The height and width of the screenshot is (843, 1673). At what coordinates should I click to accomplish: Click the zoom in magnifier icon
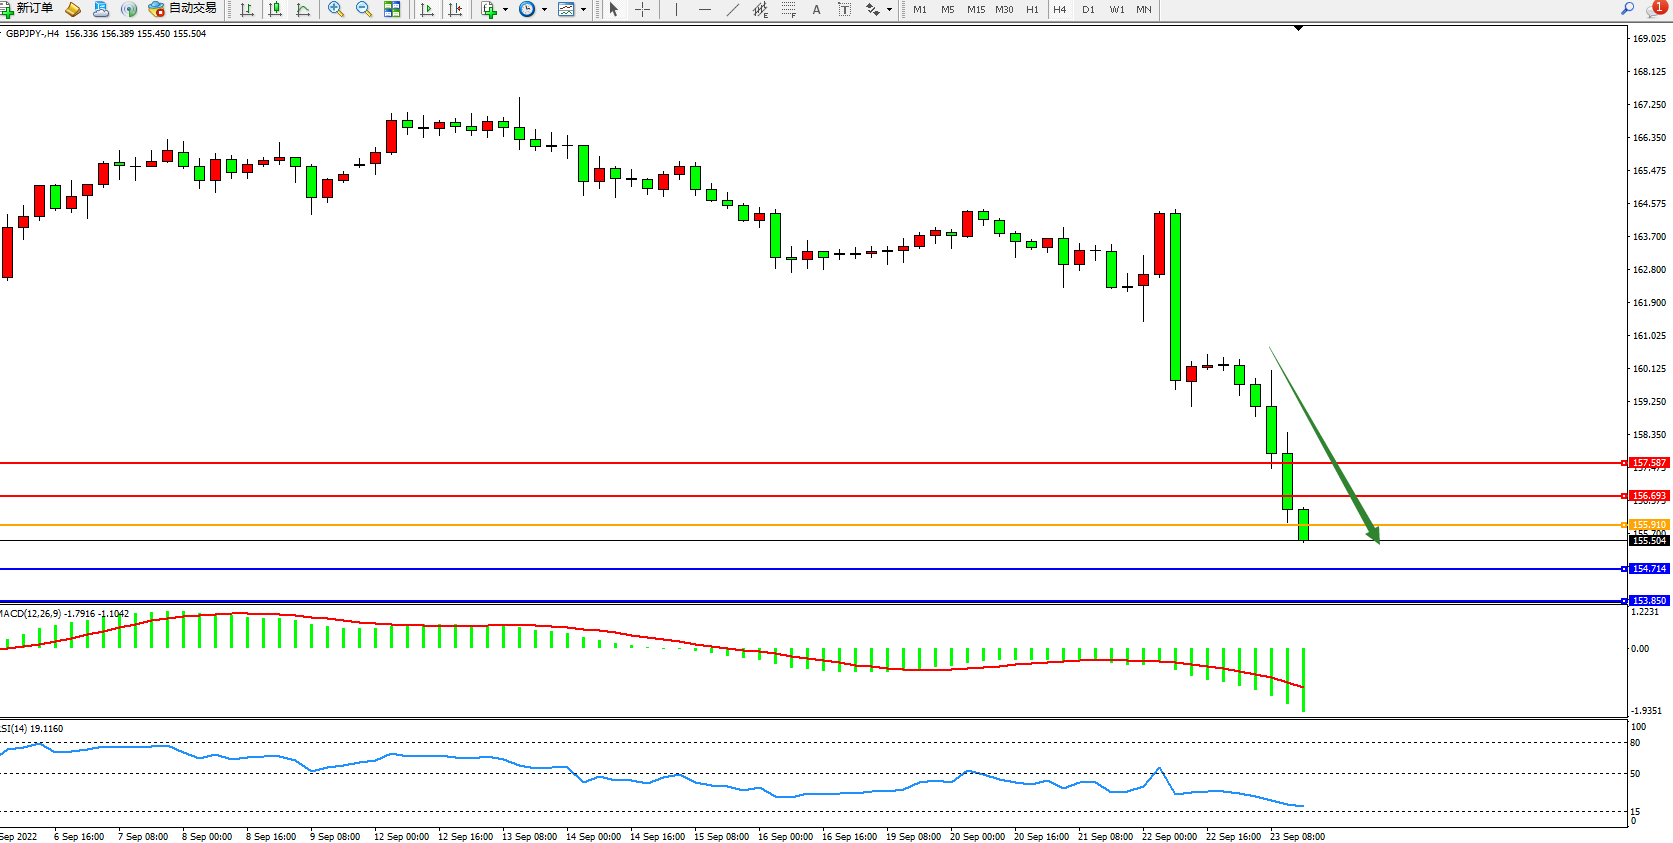pos(336,9)
